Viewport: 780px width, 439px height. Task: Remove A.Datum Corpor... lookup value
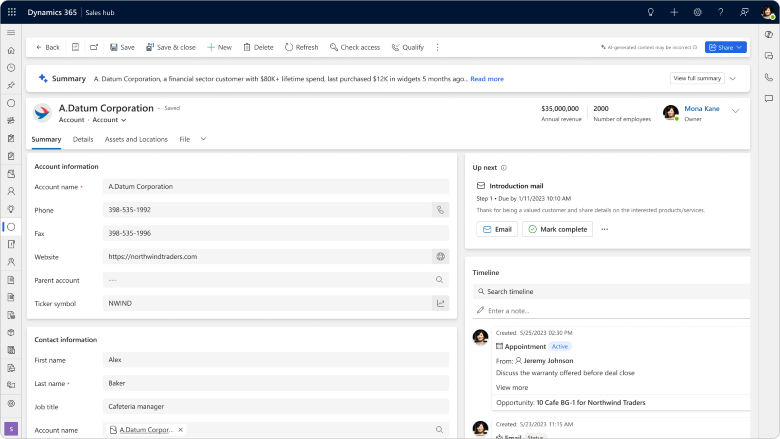click(x=181, y=430)
